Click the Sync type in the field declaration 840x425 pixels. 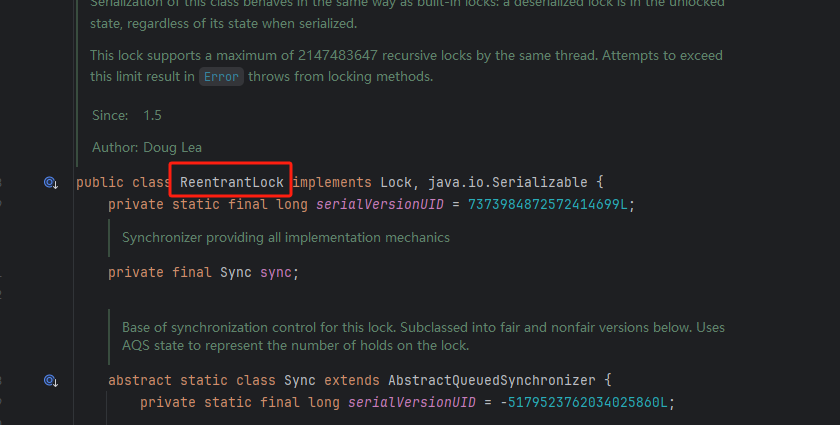point(236,272)
